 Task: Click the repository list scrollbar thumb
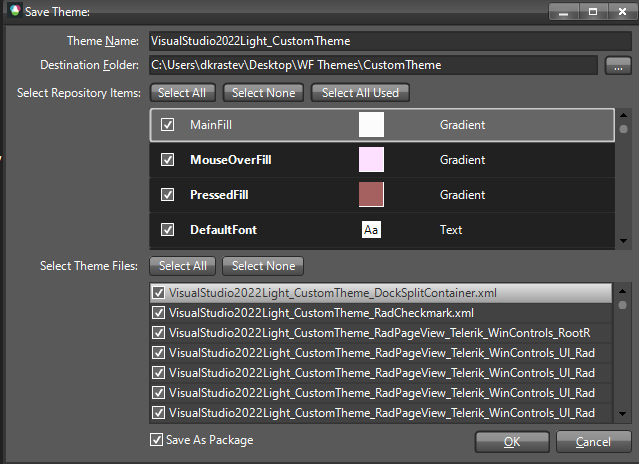[623, 129]
